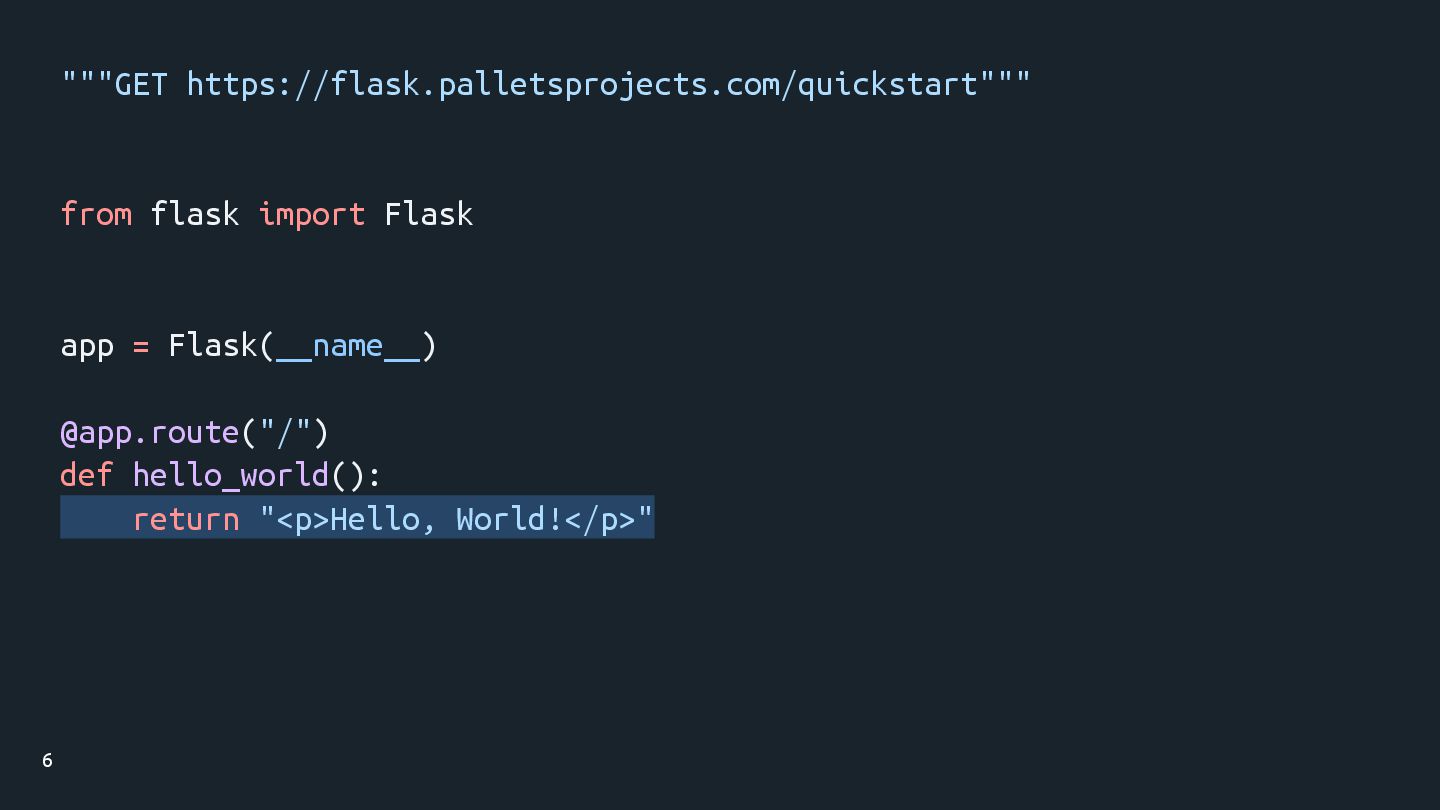Click the GET word in the docstring
This screenshot has width=1440, height=810.
click(141, 85)
